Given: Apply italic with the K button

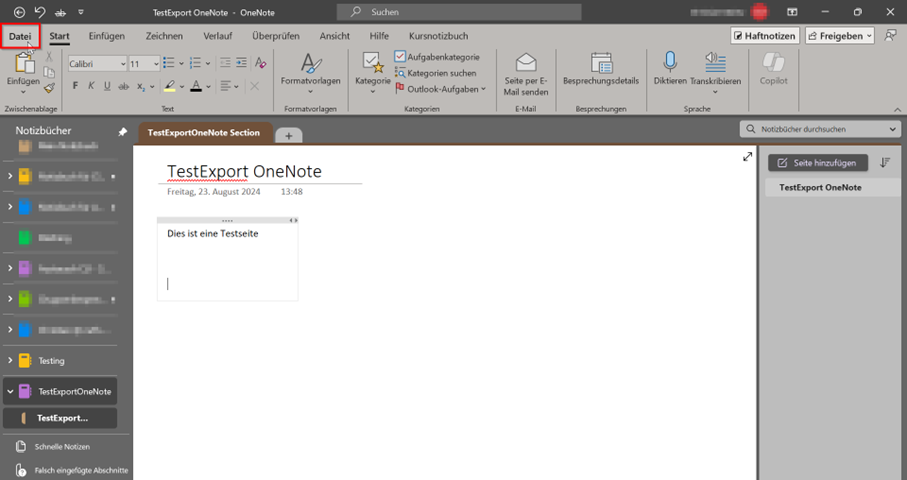Looking at the screenshot, I should (91, 86).
